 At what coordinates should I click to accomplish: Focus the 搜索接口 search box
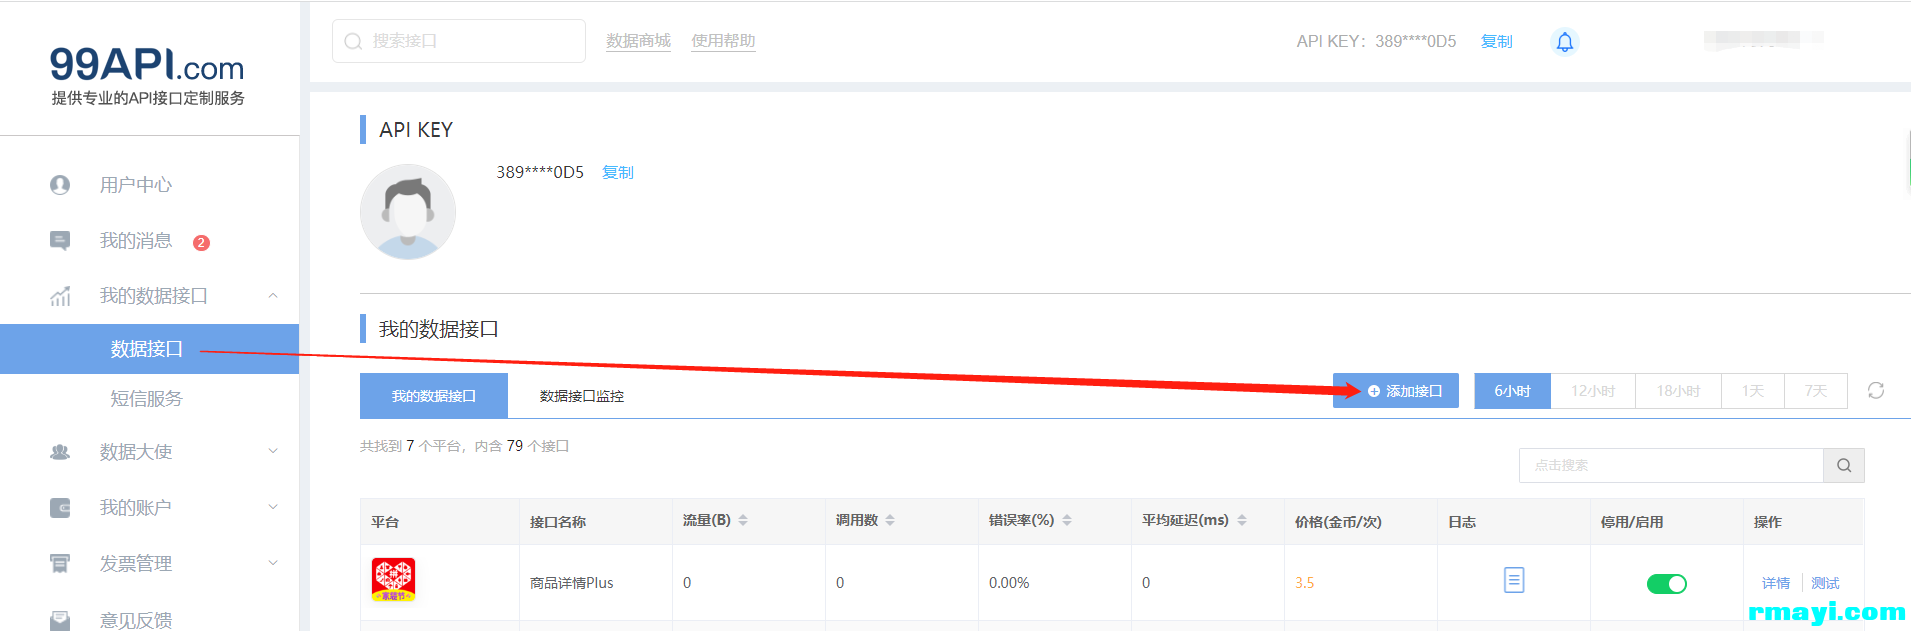(459, 41)
